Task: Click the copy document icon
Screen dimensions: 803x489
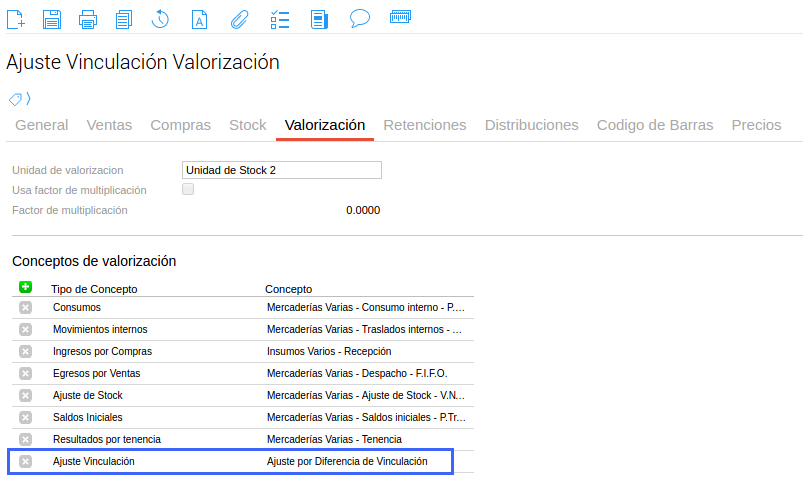Action: click(123, 19)
